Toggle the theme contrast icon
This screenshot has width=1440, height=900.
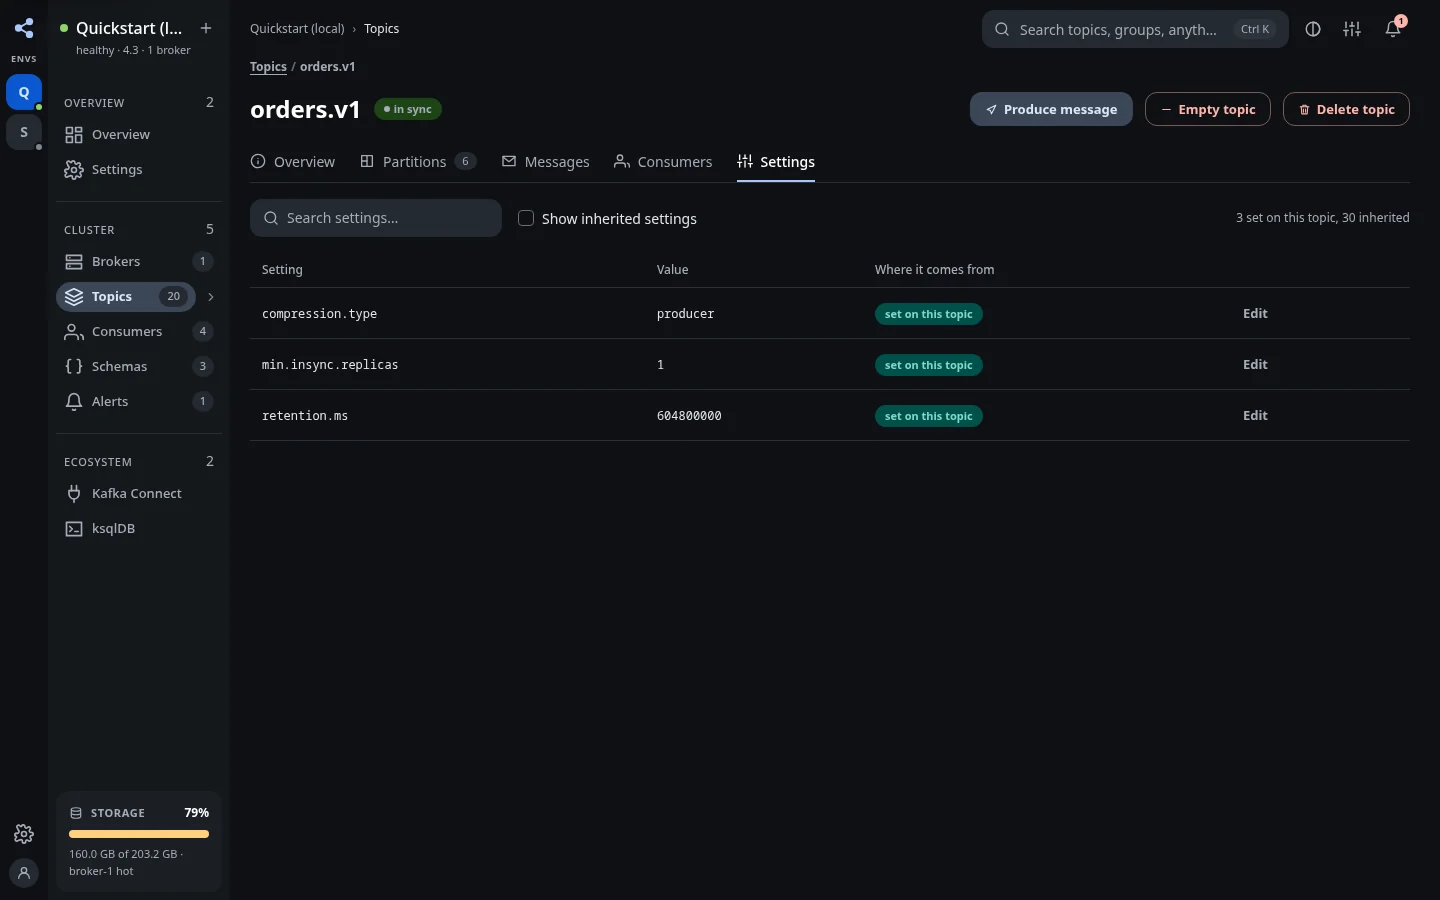pyautogui.click(x=1313, y=29)
